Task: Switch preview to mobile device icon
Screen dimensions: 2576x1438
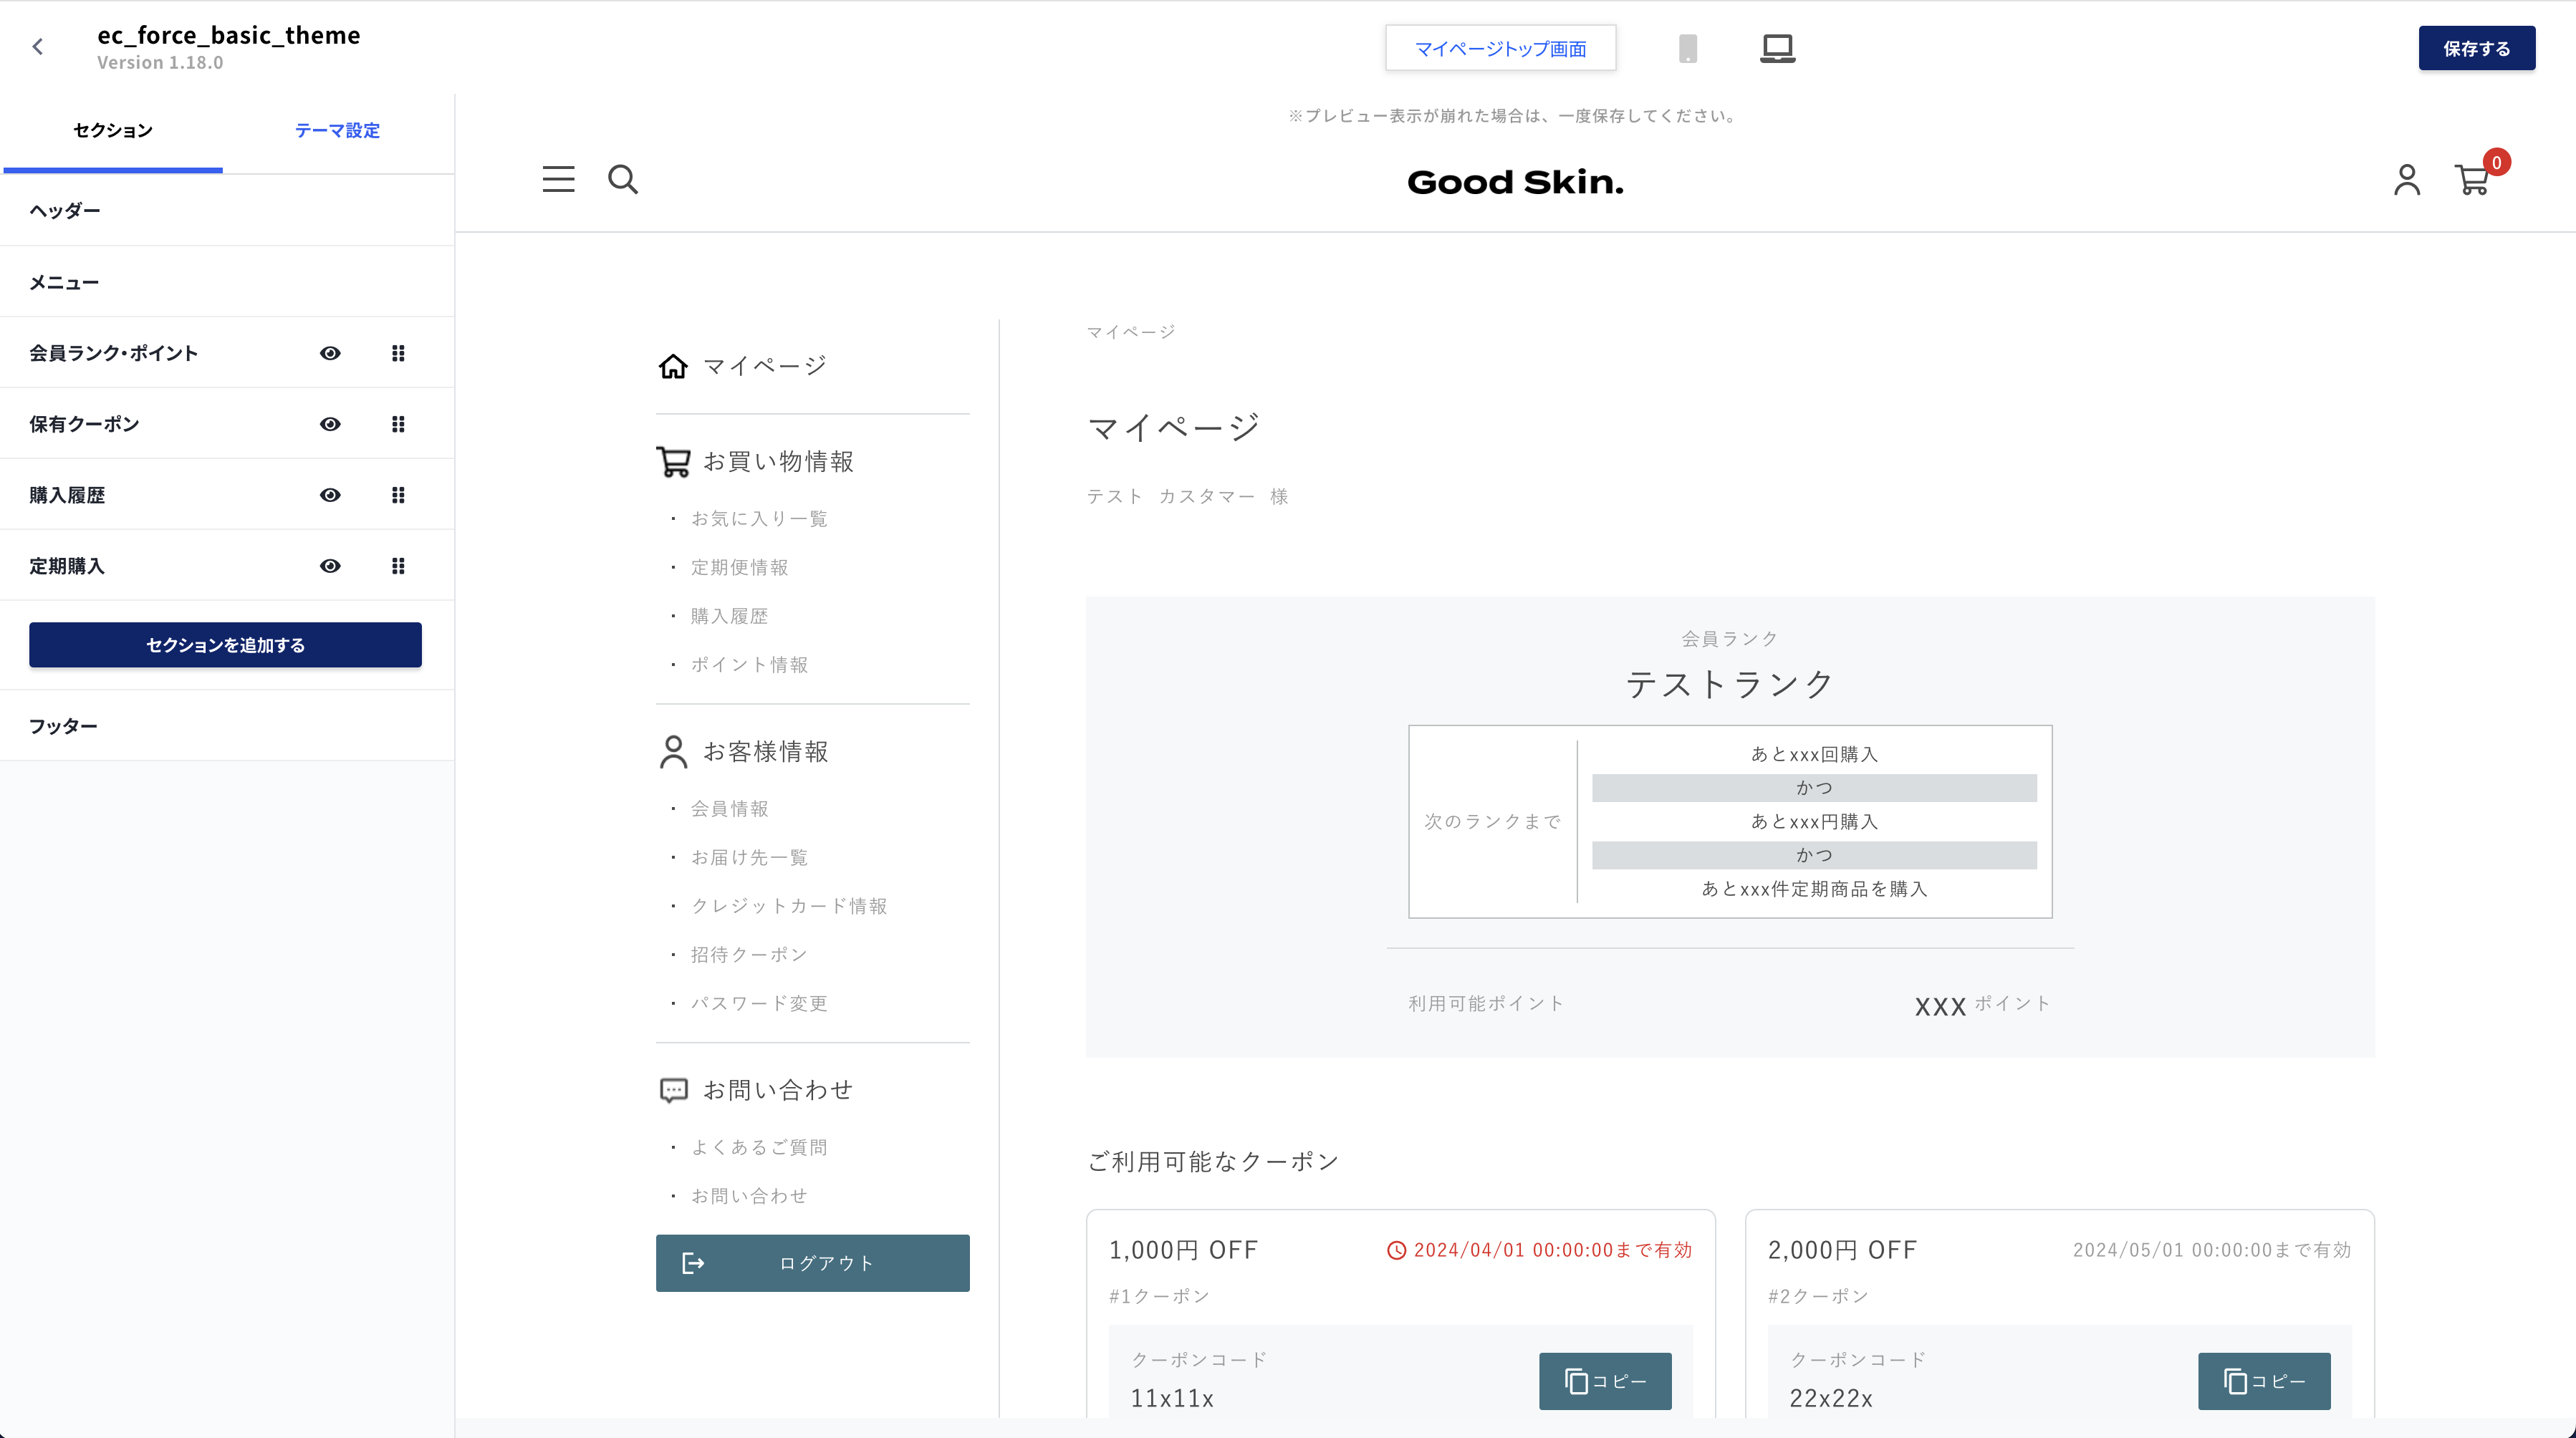Action: [x=1688, y=48]
